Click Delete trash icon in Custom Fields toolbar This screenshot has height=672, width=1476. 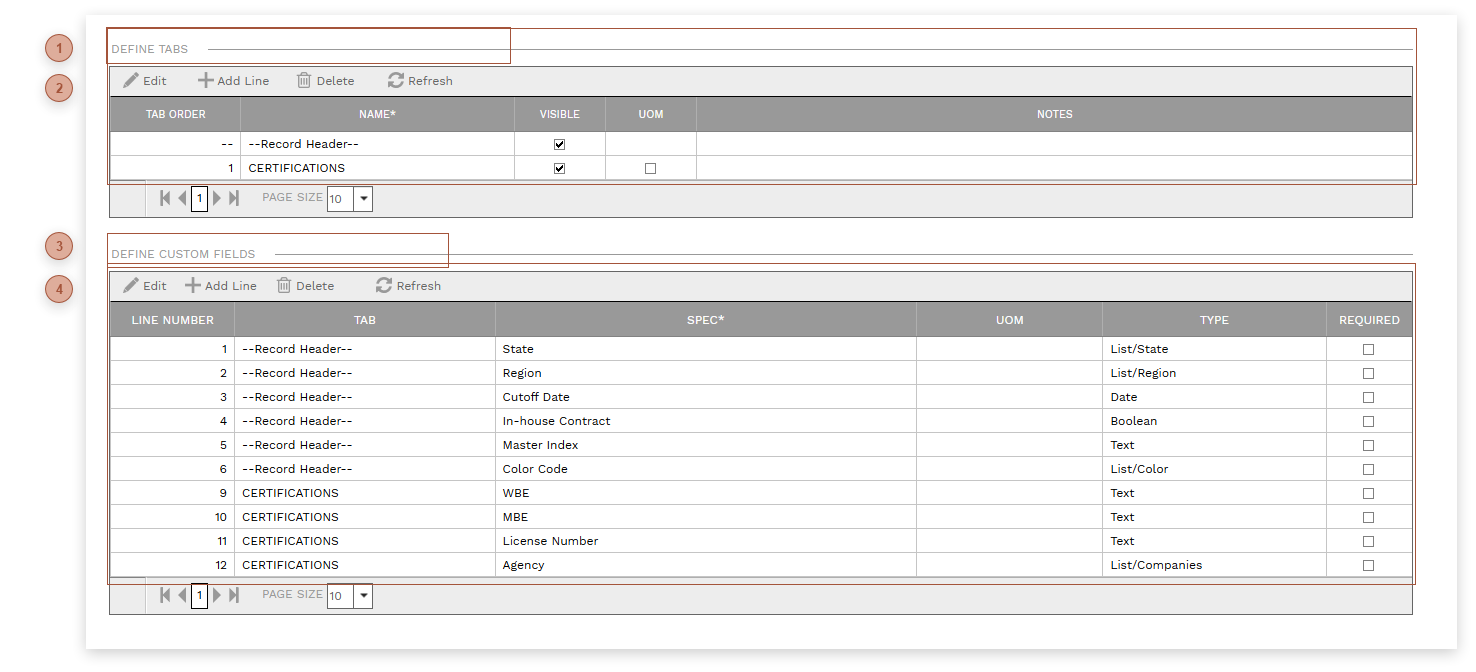284,286
